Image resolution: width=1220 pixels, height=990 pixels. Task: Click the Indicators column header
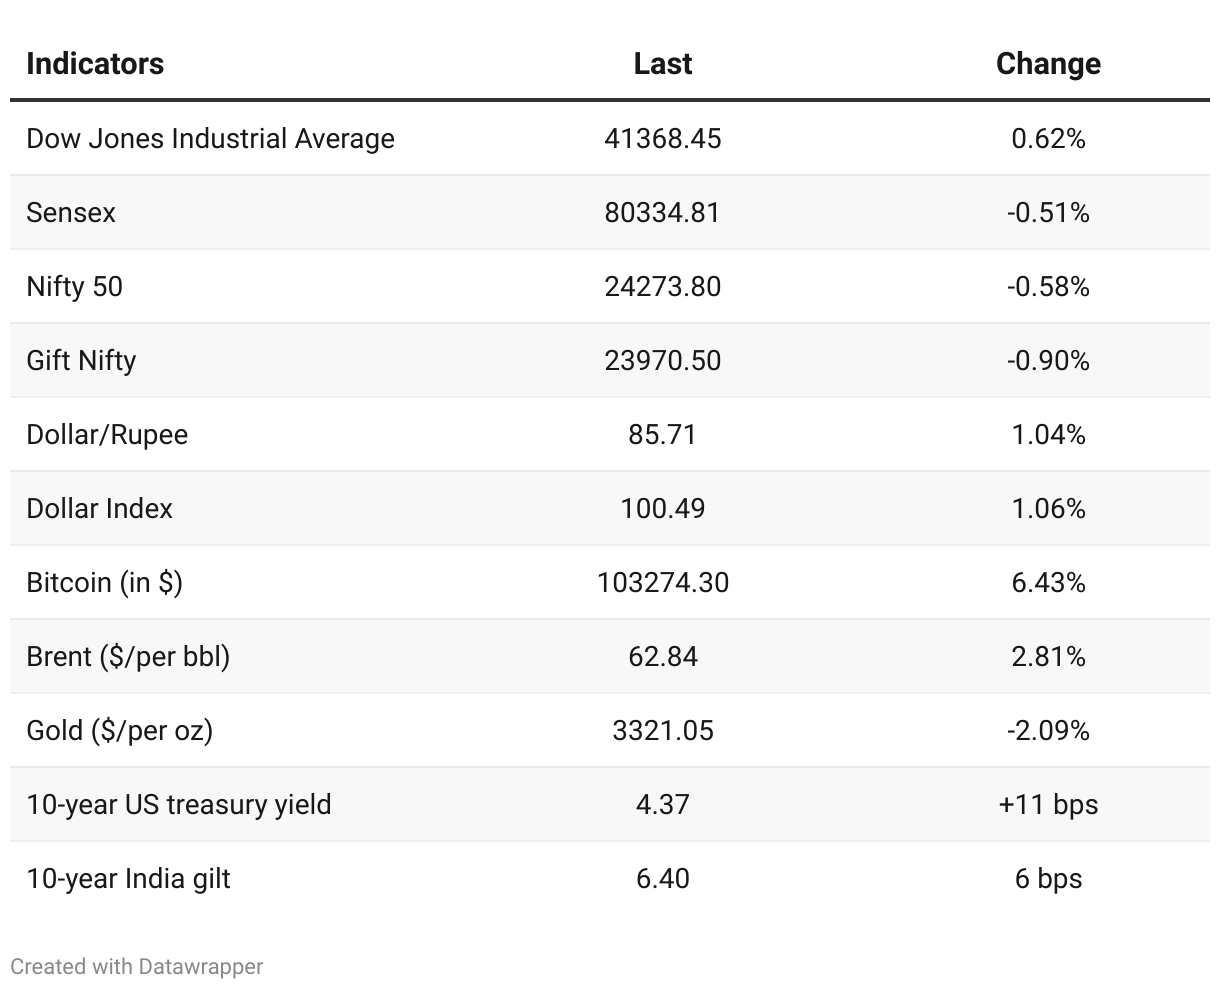point(95,63)
